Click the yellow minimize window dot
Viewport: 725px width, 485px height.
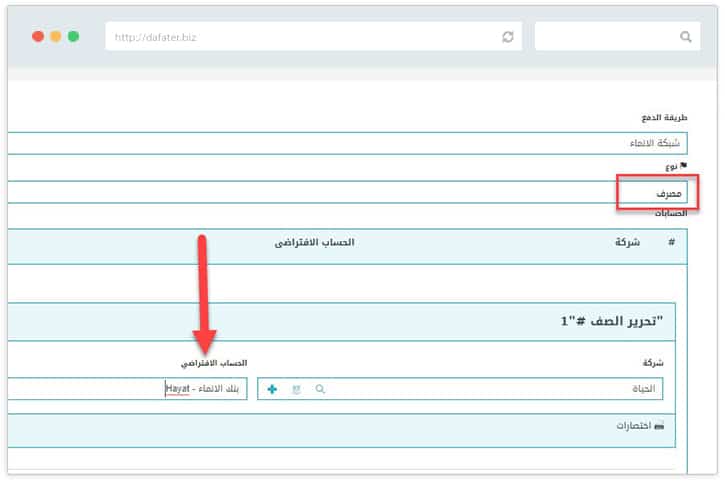click(56, 36)
